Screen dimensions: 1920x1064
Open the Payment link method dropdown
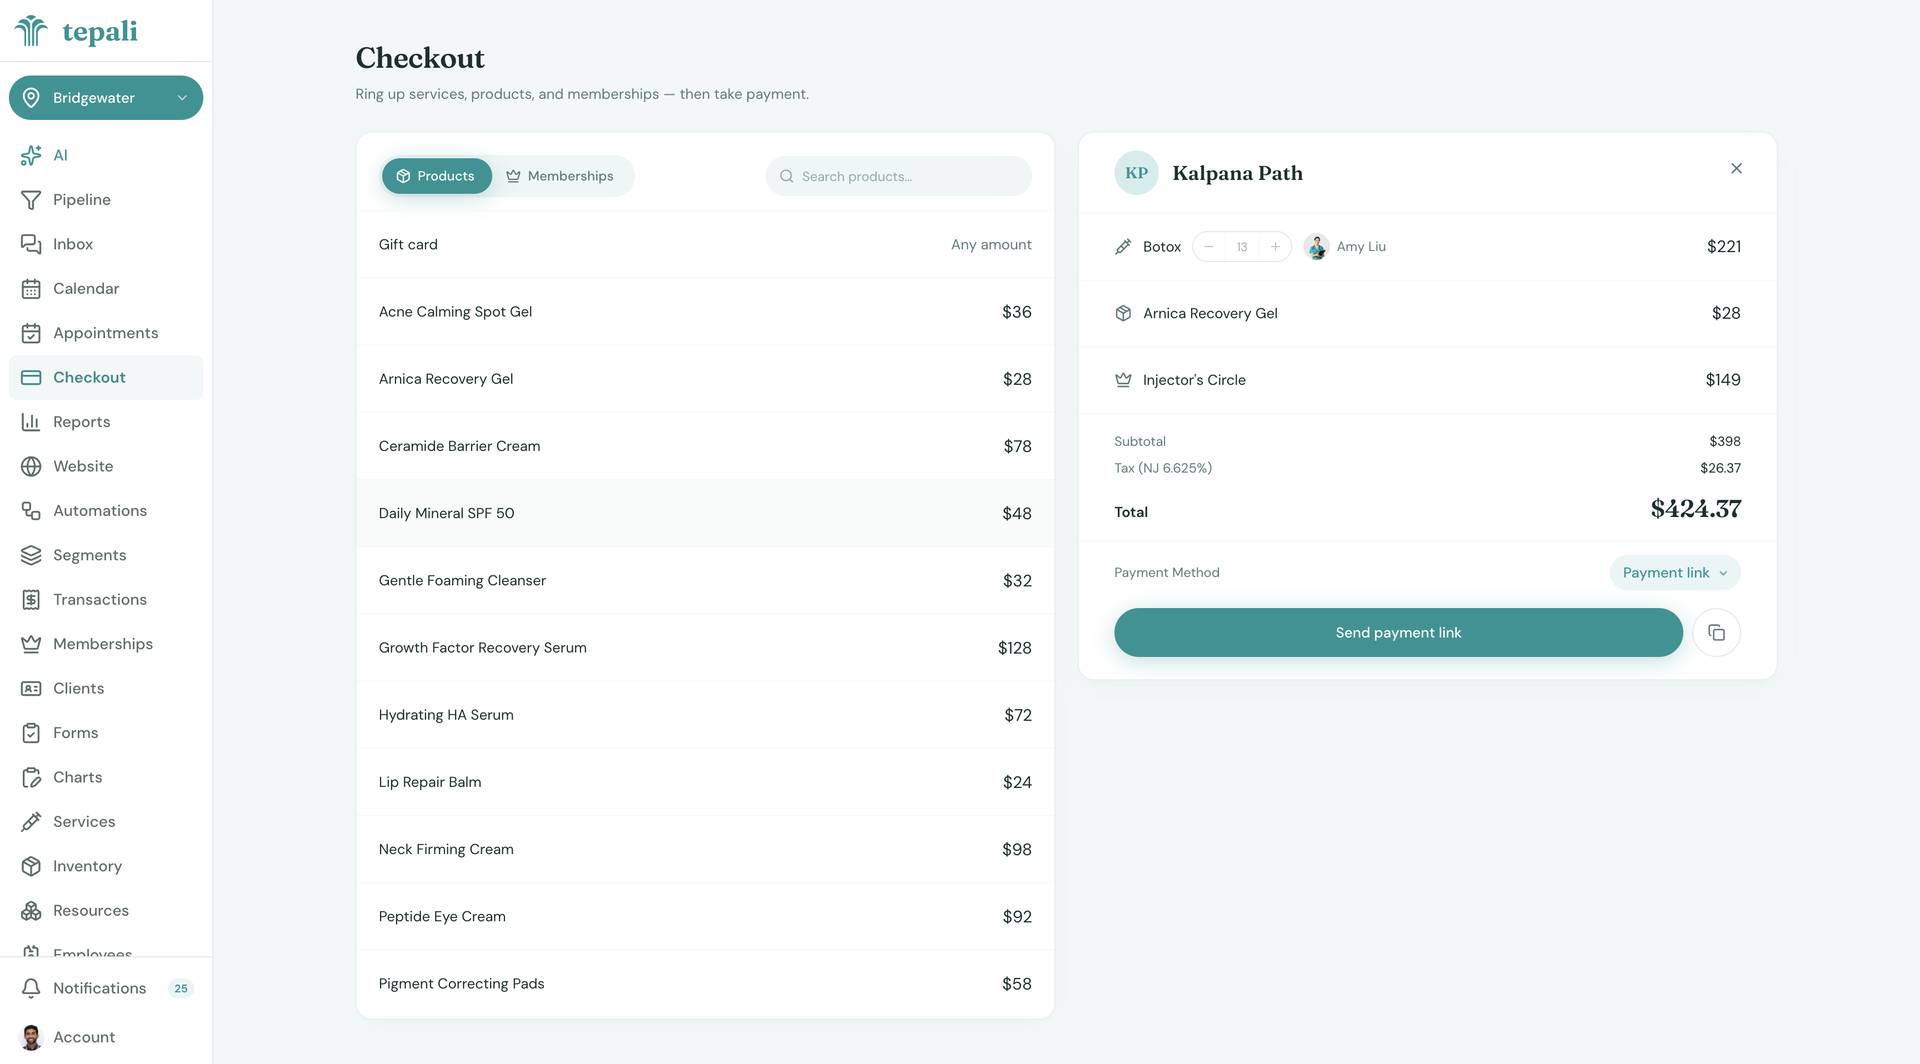[x=1675, y=573]
